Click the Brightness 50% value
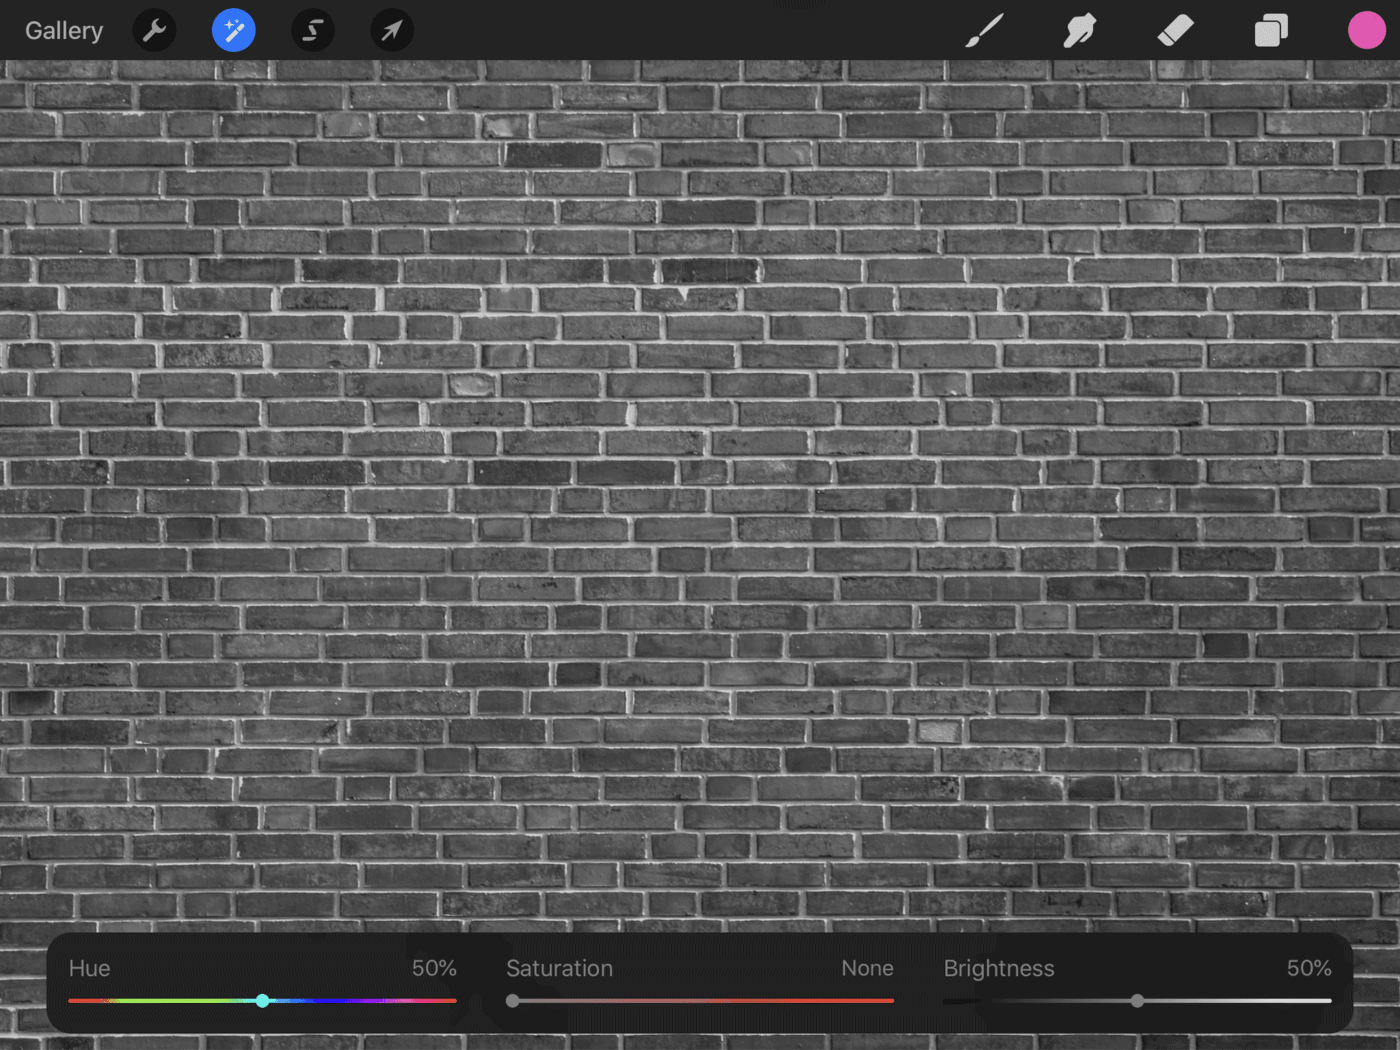 click(x=1309, y=968)
